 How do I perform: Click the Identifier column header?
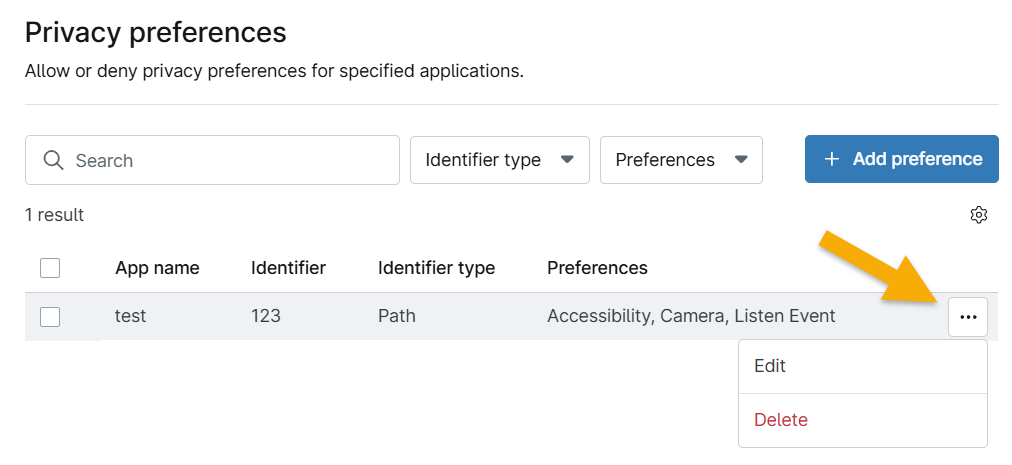(288, 268)
